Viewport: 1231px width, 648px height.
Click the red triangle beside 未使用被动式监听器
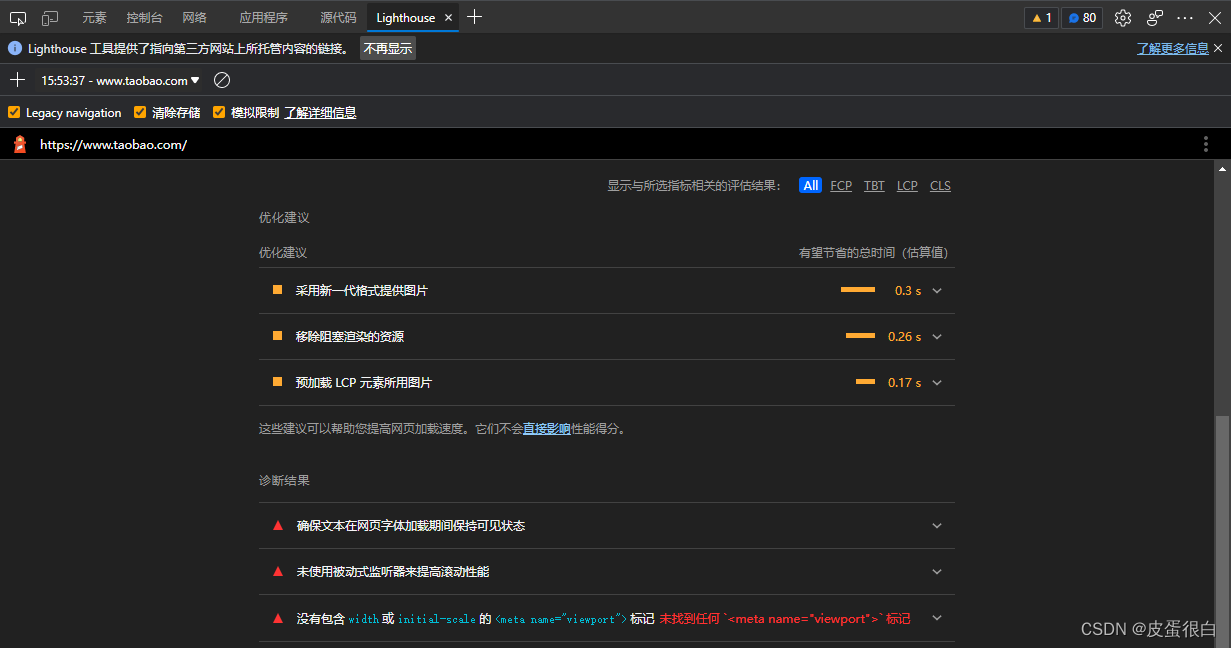(278, 572)
